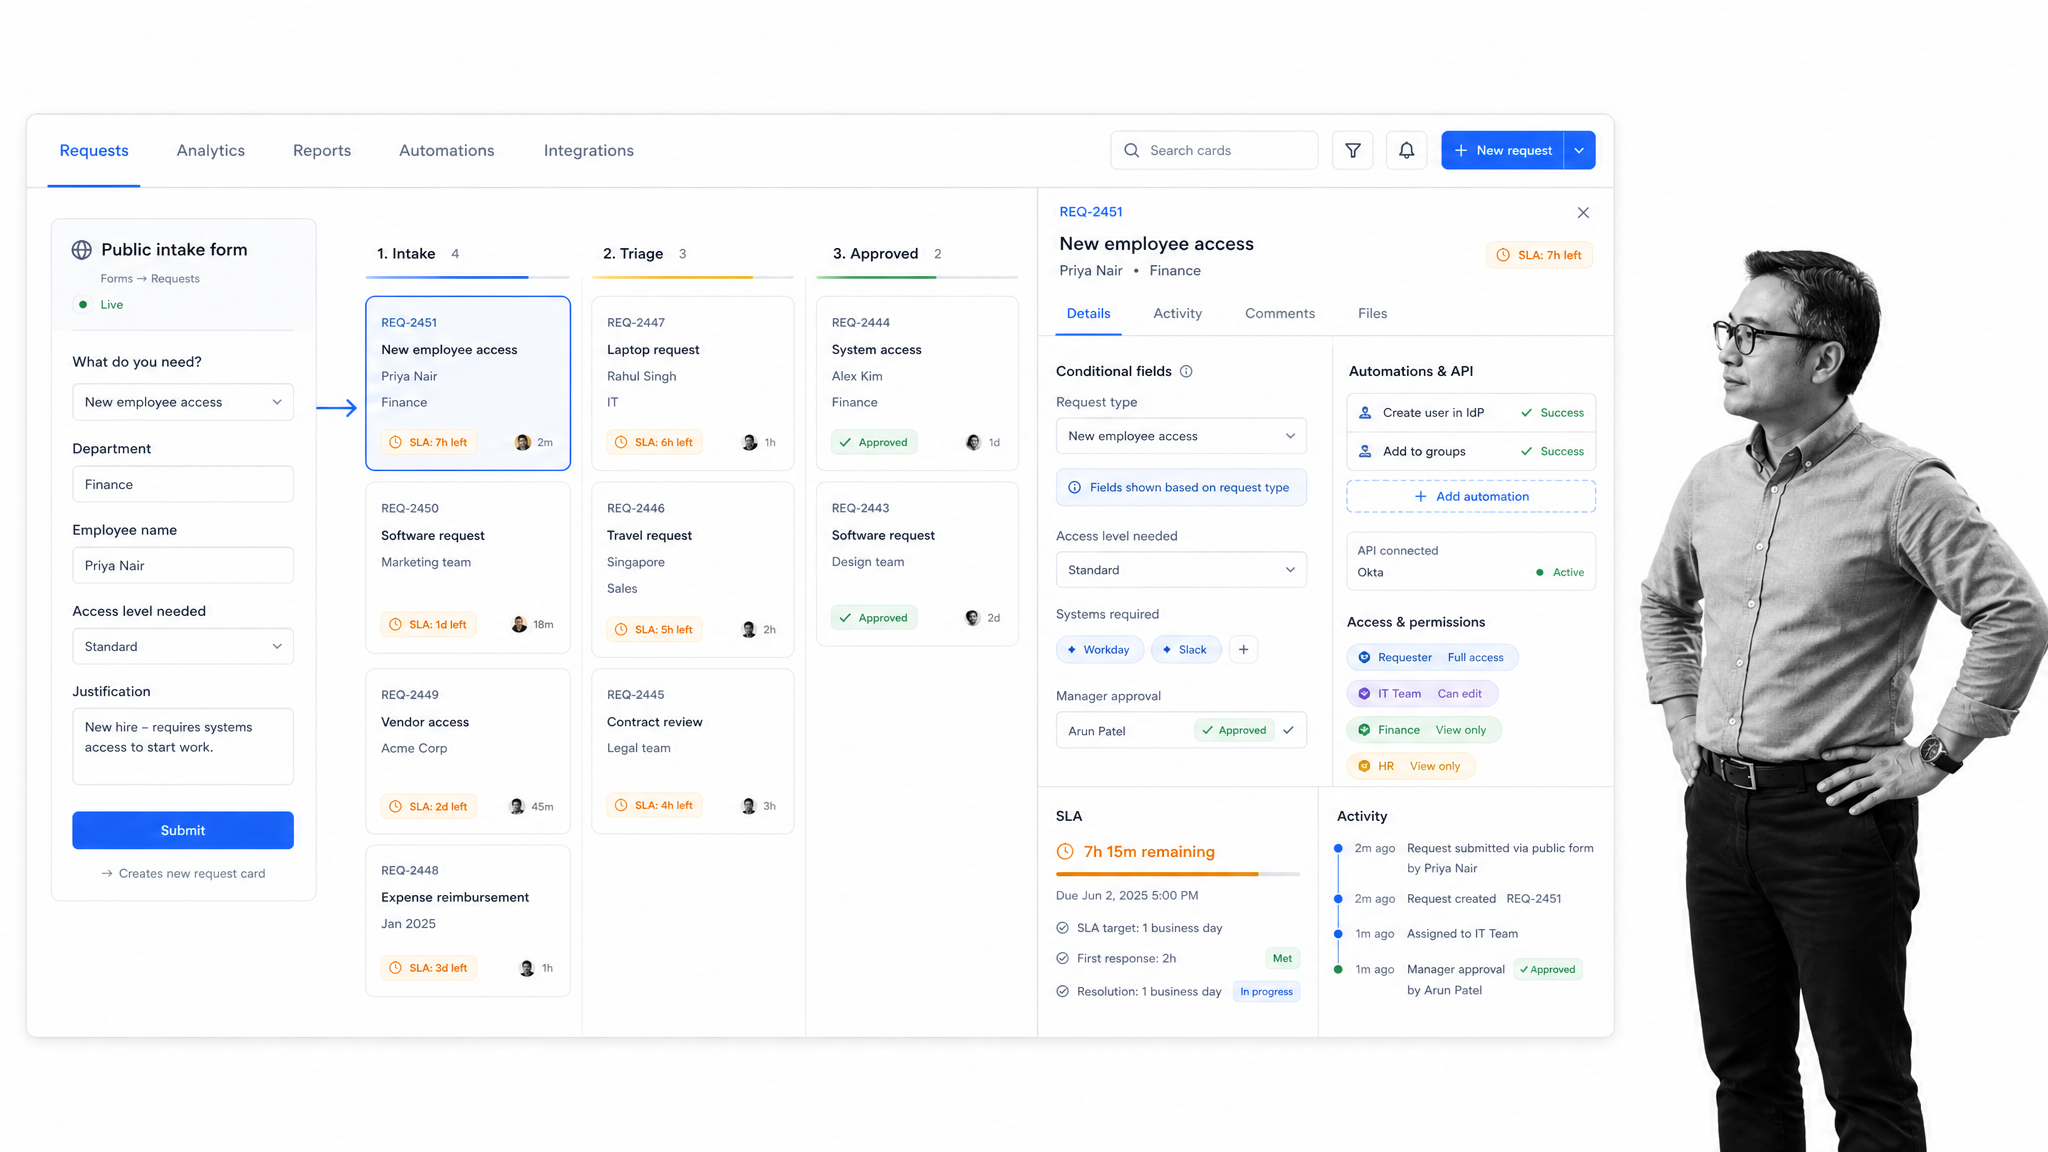Click assignee avatar on REQ-2450 card
This screenshot has width=2048, height=1152.
[518, 624]
